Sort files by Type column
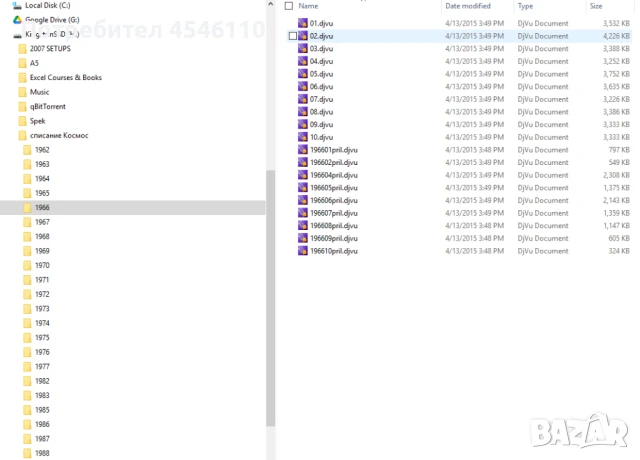The height and width of the screenshot is (460, 640). coord(525,6)
